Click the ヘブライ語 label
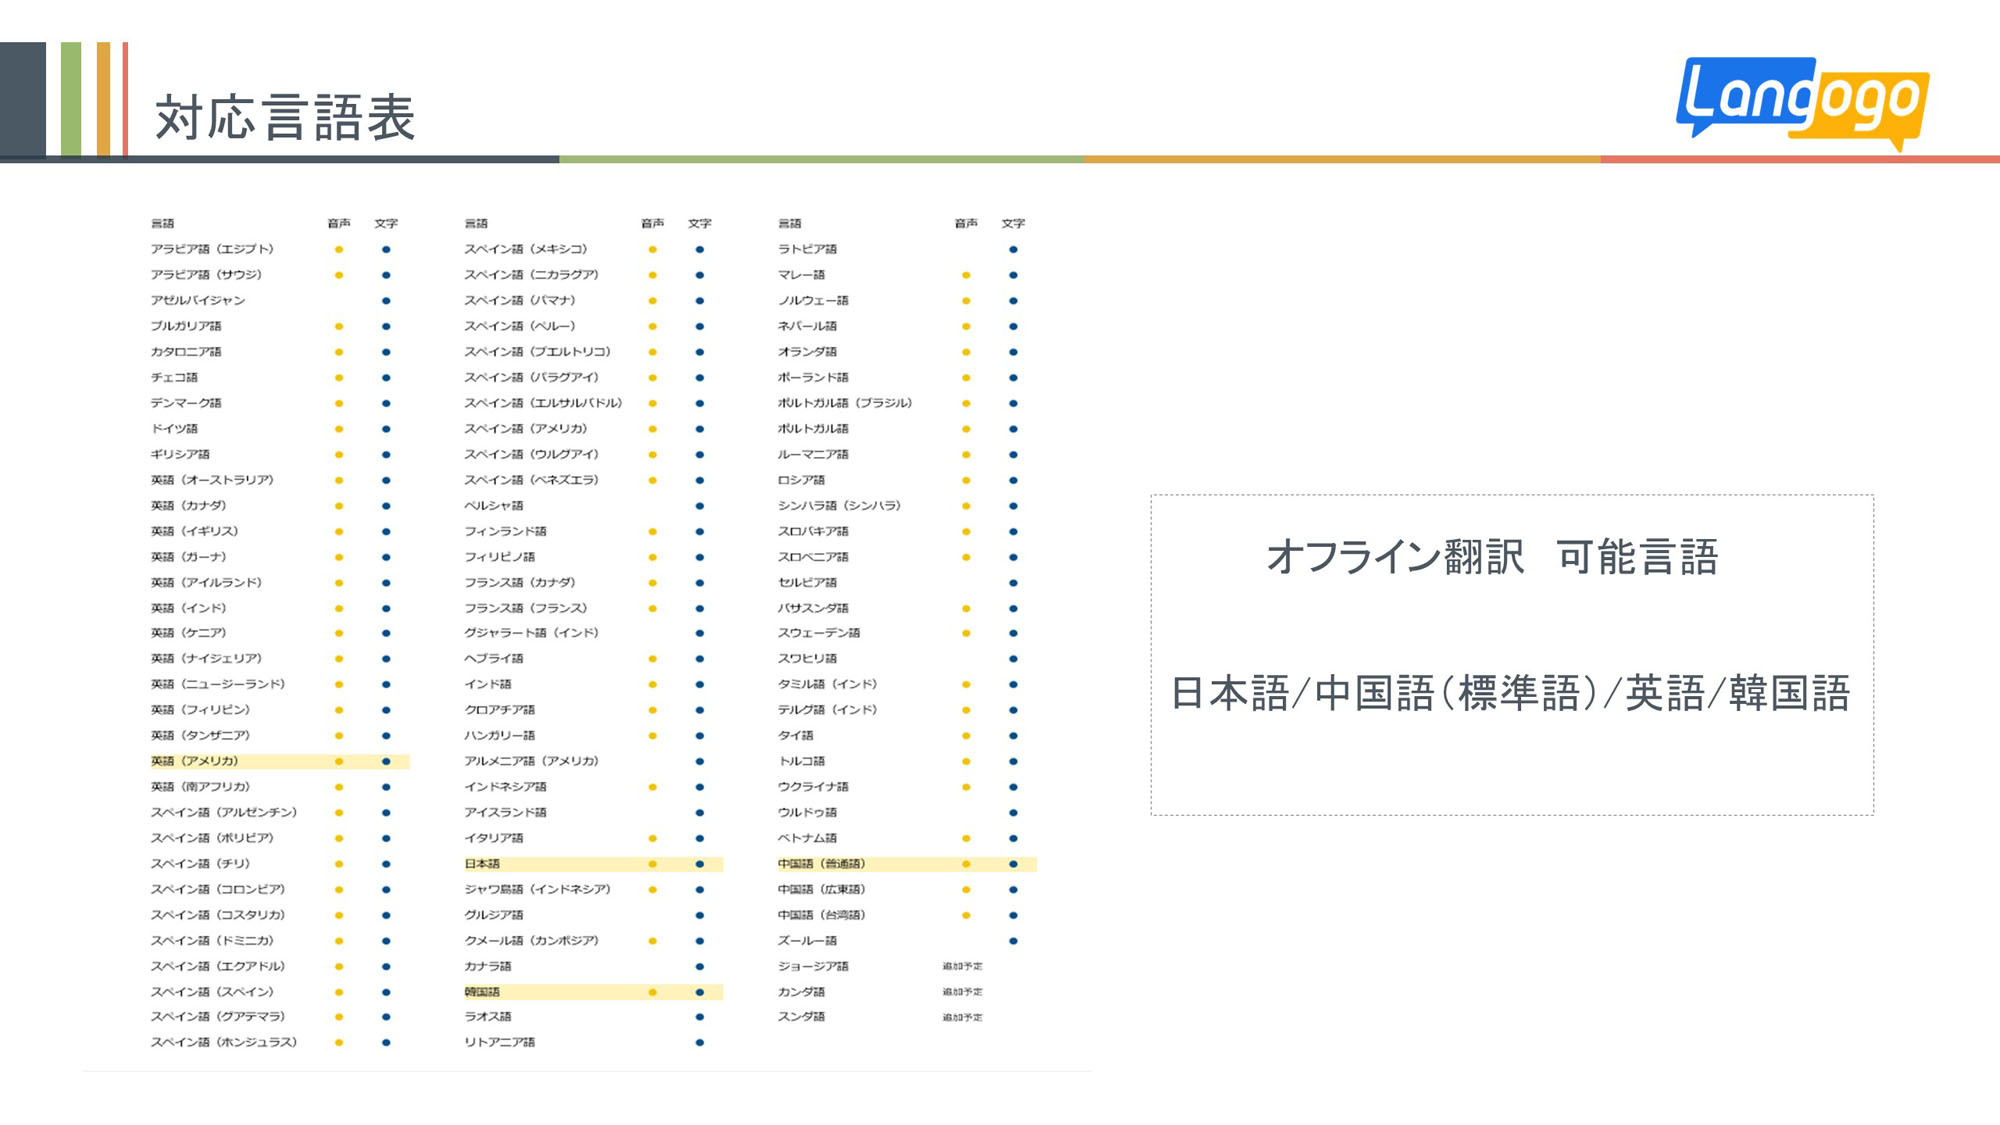Screen dimensions: 2000x1125 (x=494, y=659)
